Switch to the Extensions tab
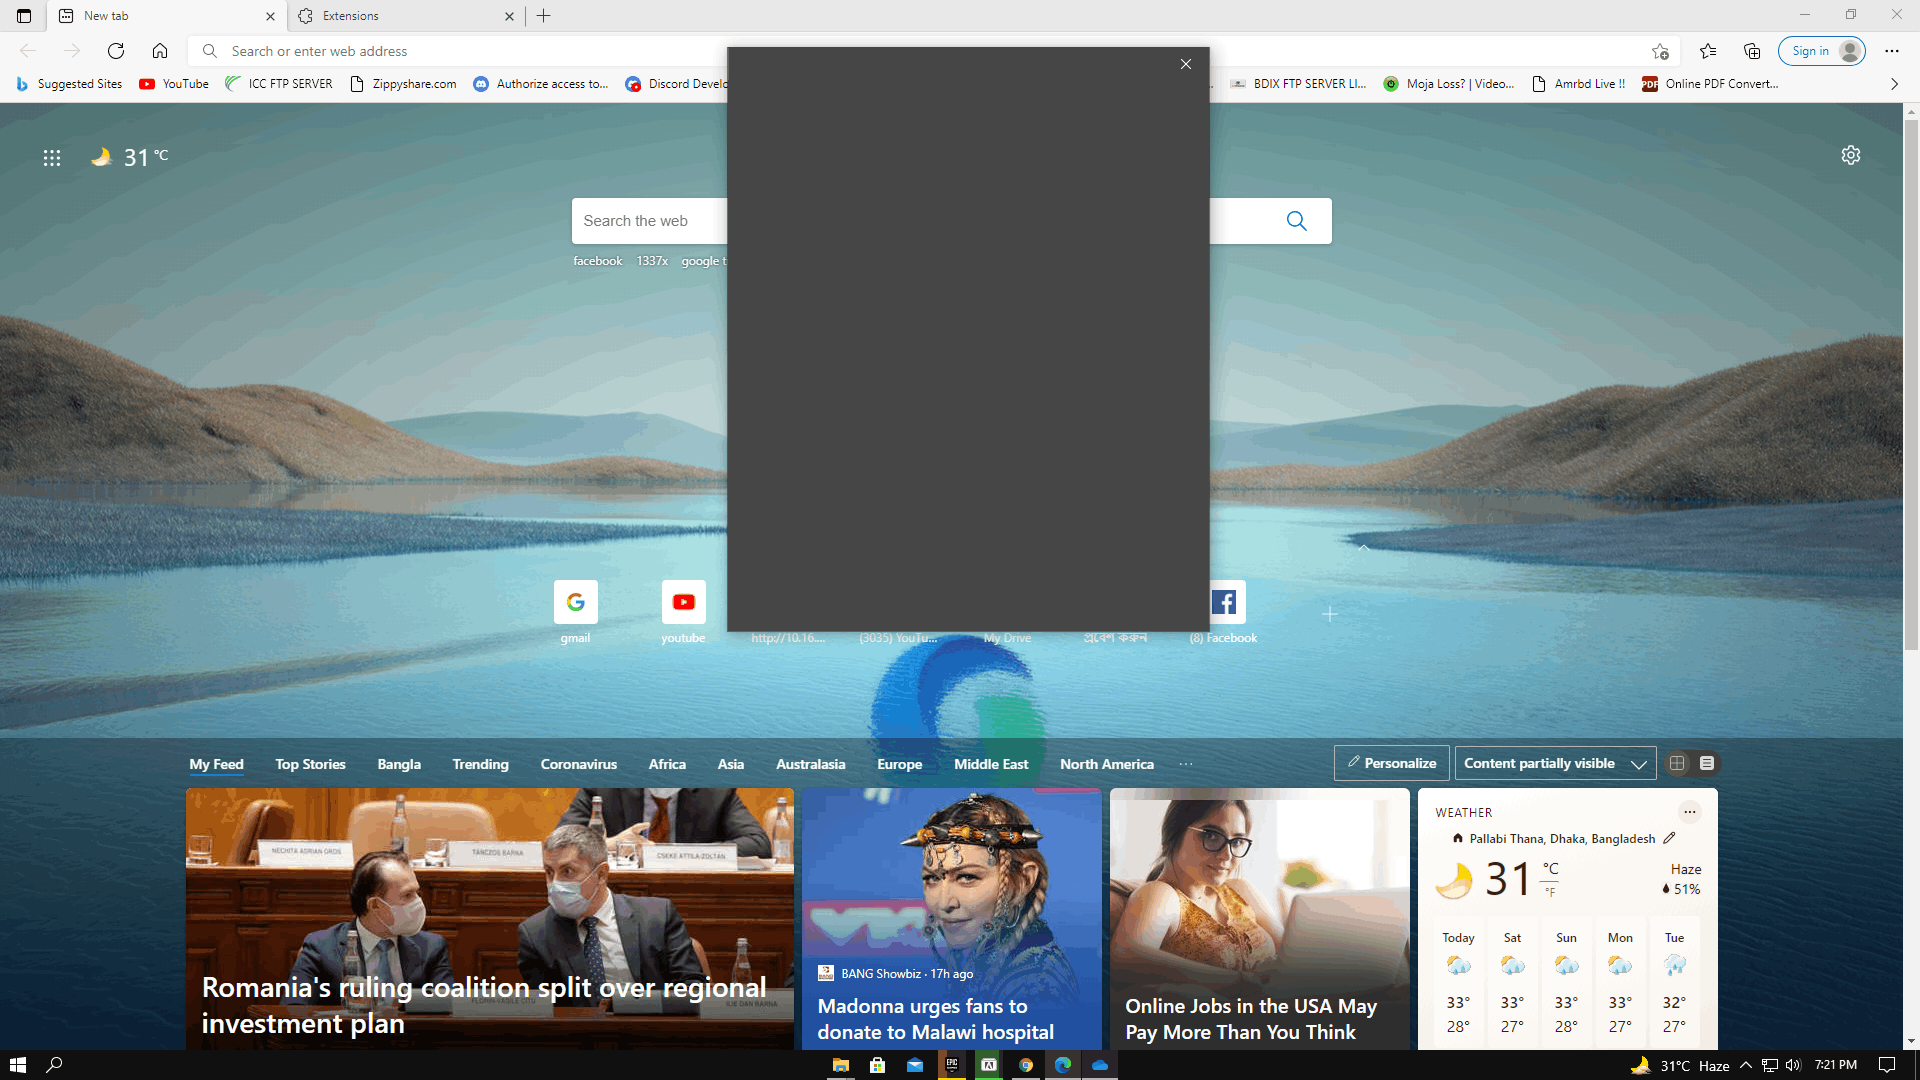The width and height of the screenshot is (1920, 1080). coord(405,16)
